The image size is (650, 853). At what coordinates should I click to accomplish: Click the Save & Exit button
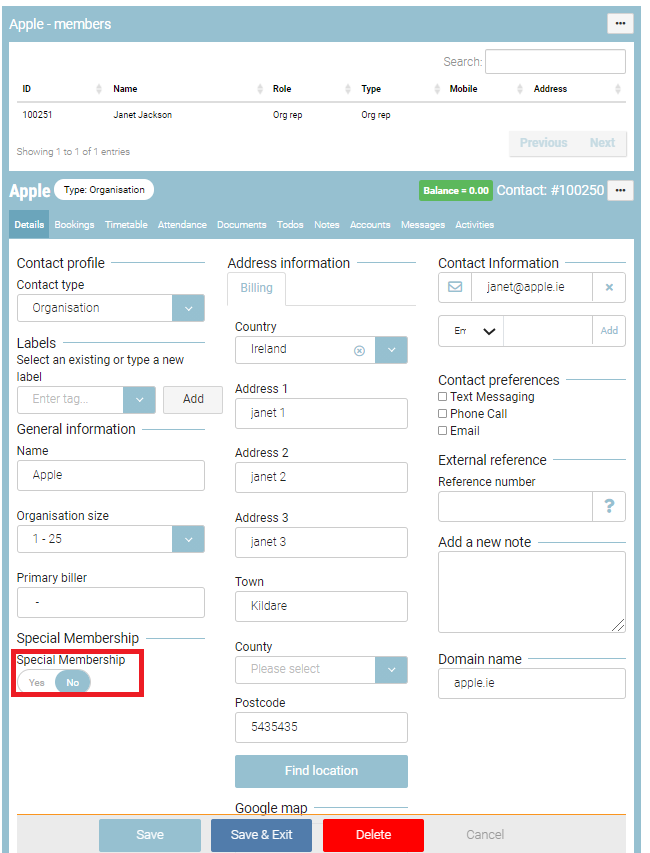pyautogui.click(x=261, y=835)
